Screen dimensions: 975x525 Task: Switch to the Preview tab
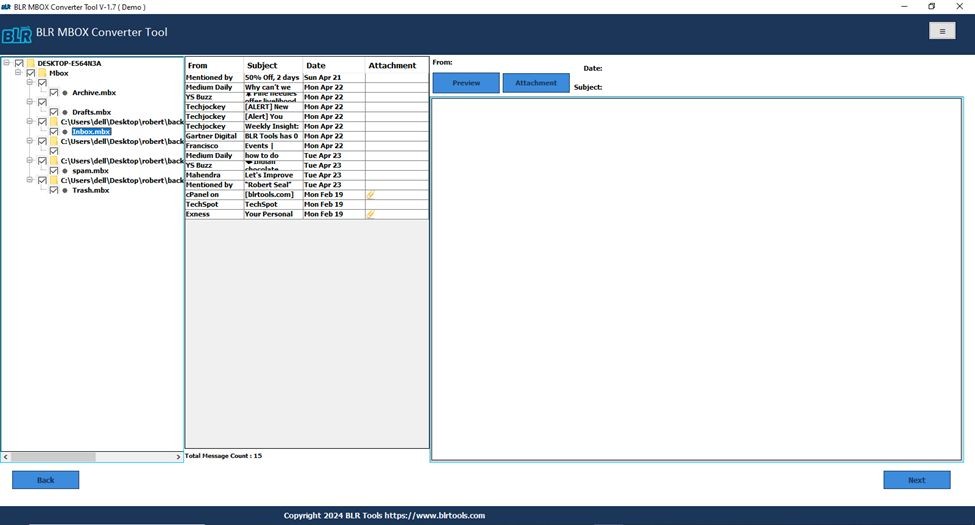pyautogui.click(x=466, y=83)
